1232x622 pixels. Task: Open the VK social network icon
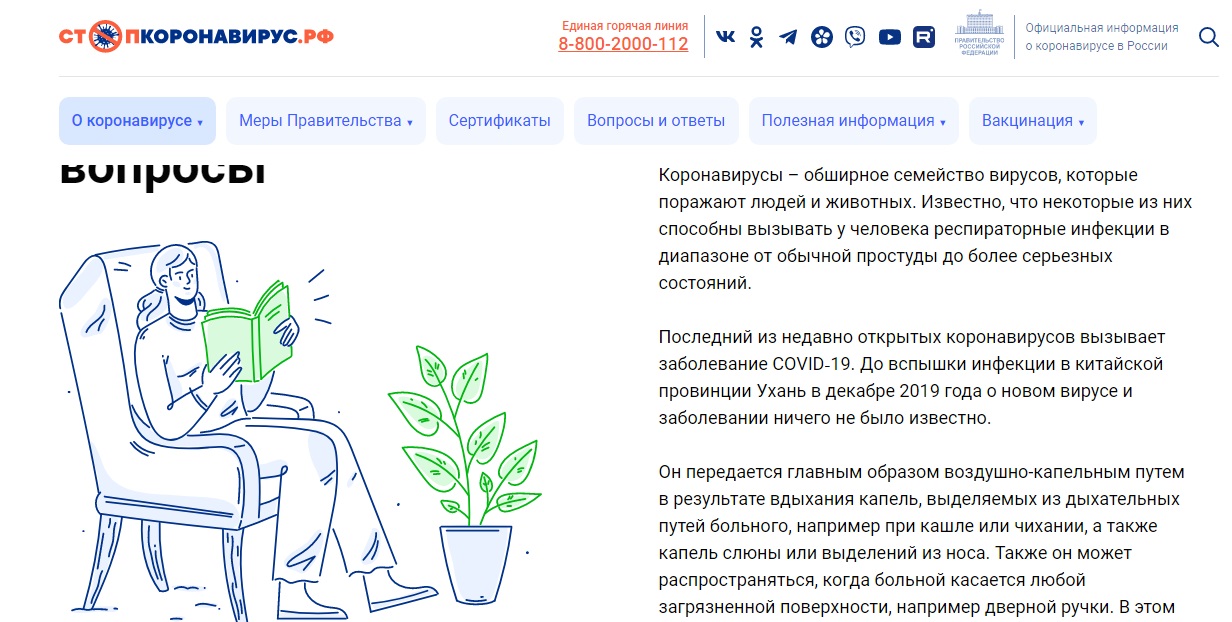(x=725, y=37)
